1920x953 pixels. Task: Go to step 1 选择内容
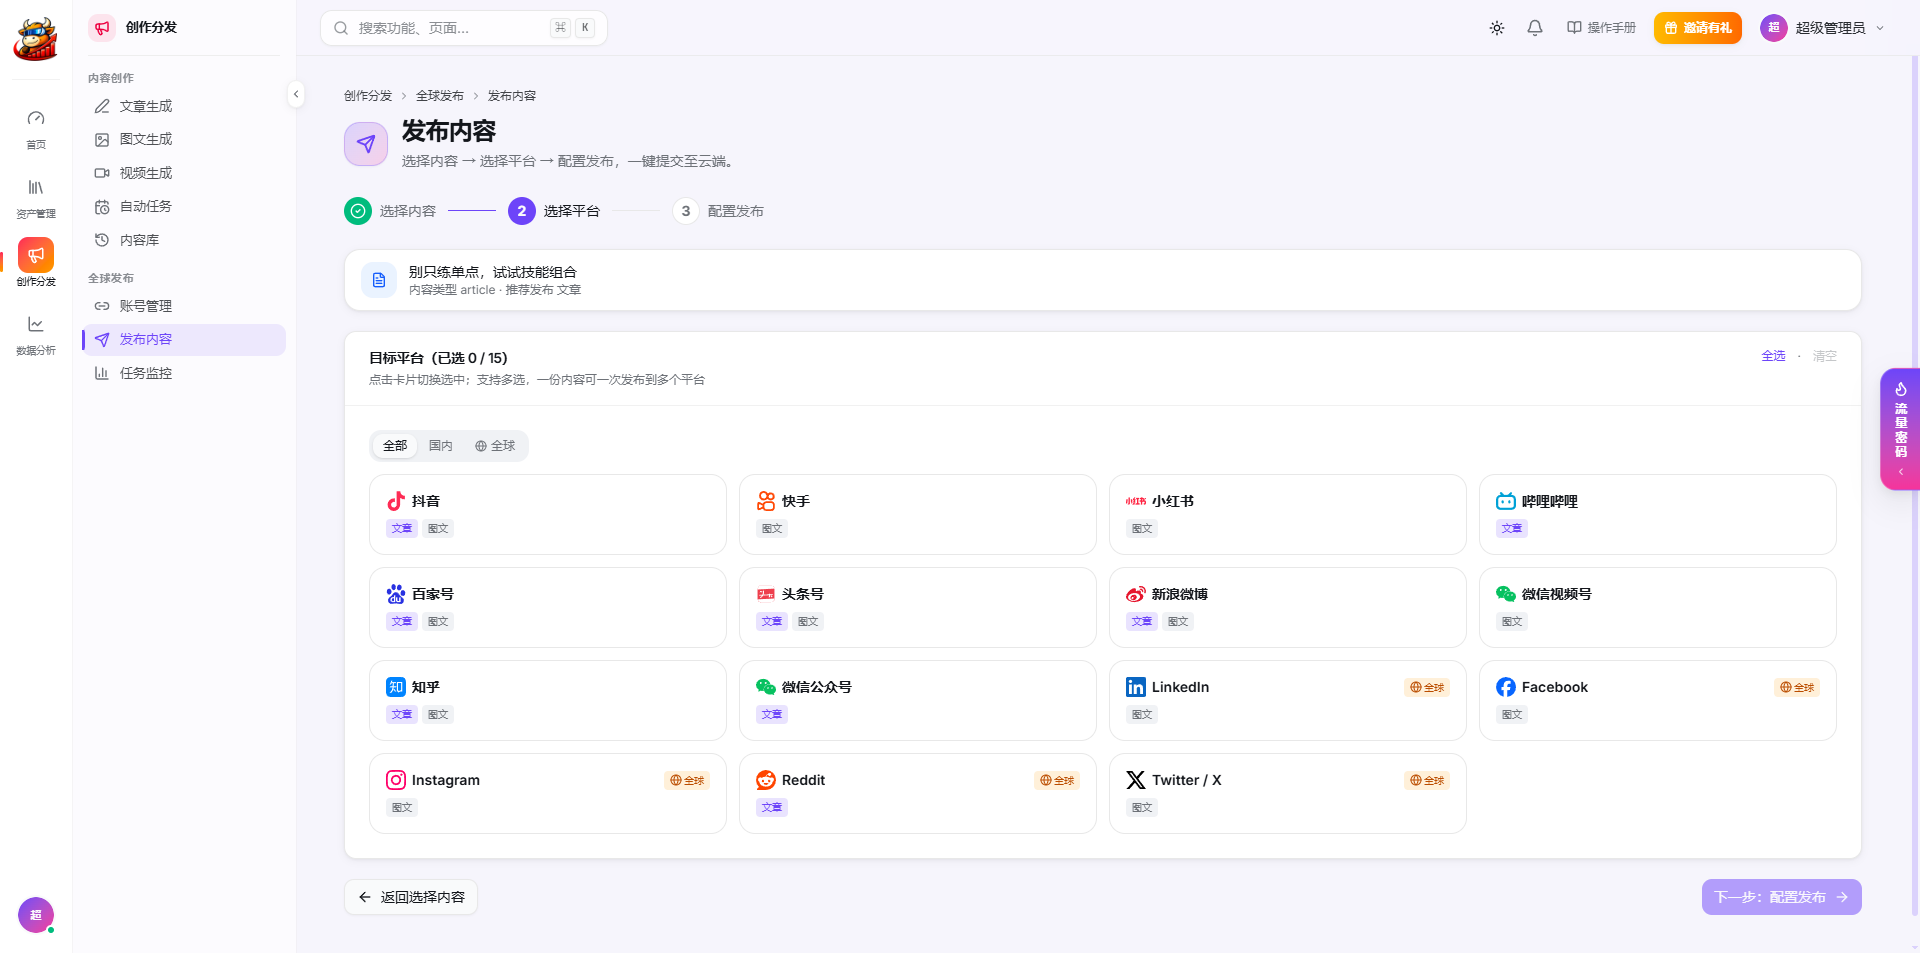coord(390,211)
